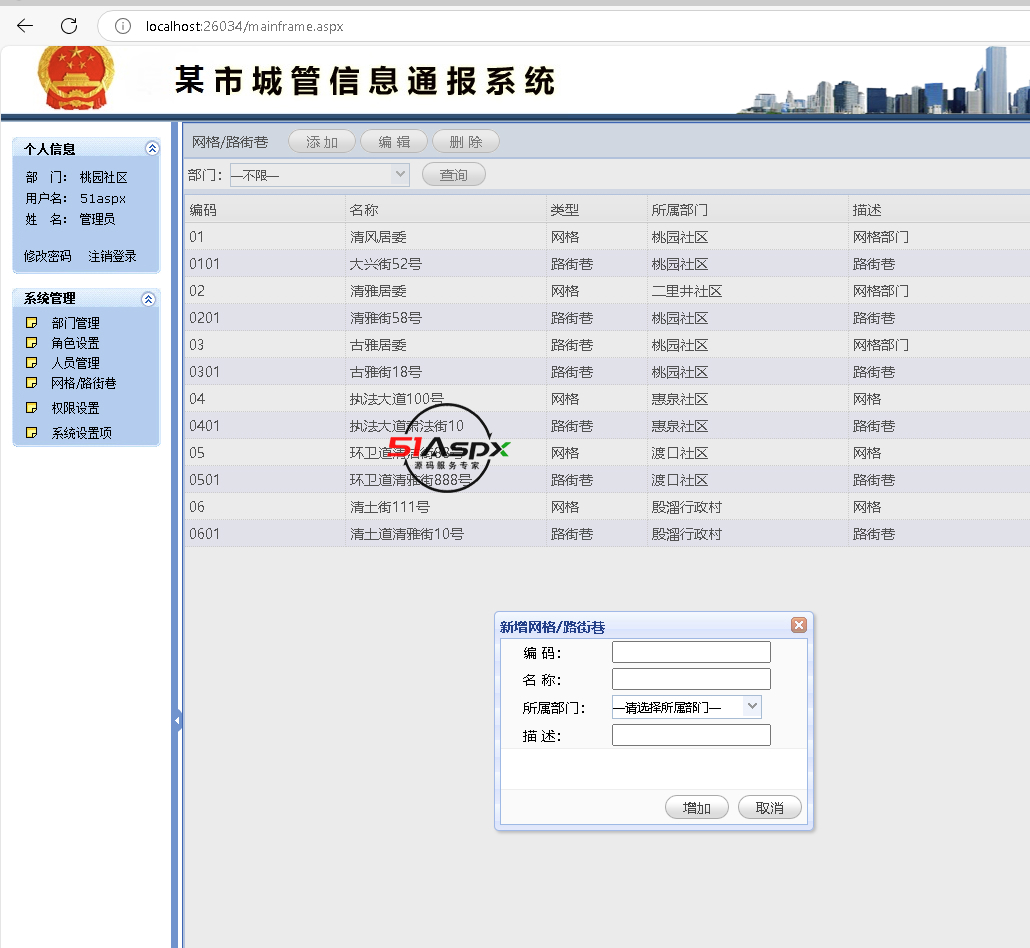Open 网格/路街巷 in the system menu
This screenshot has height=948, width=1030.
(x=84, y=383)
